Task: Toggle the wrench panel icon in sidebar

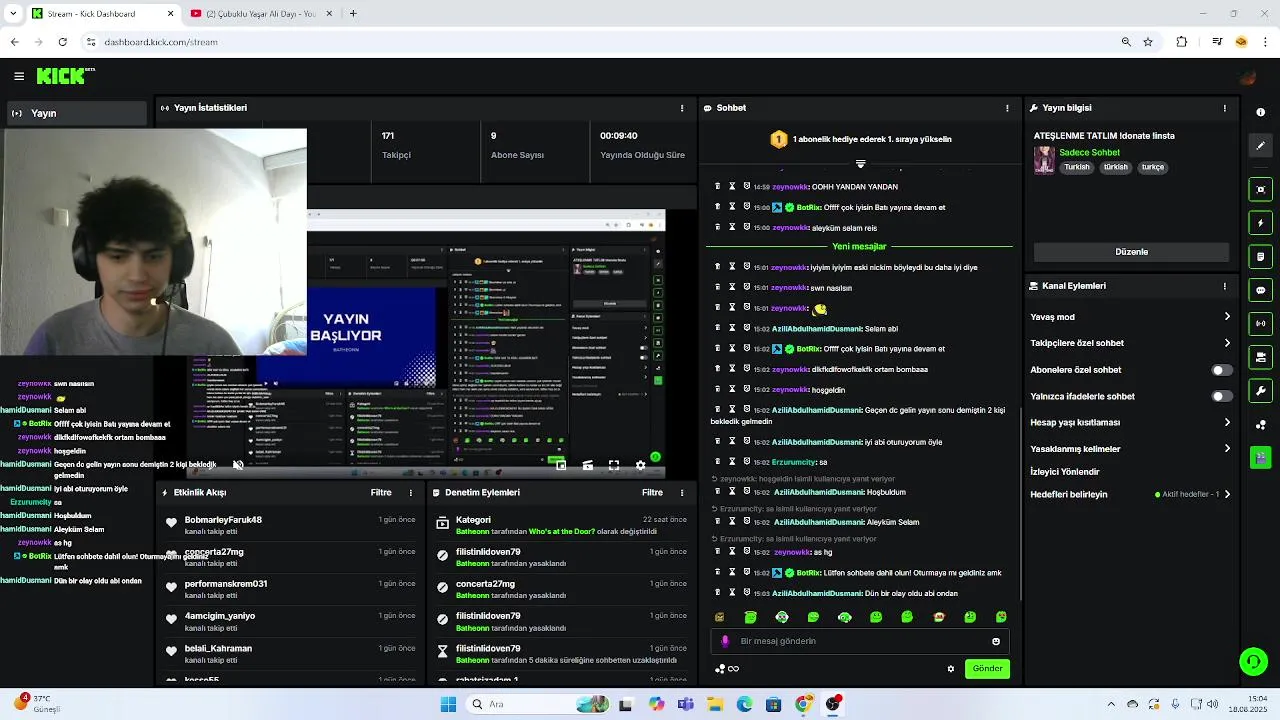Action: point(1260,391)
